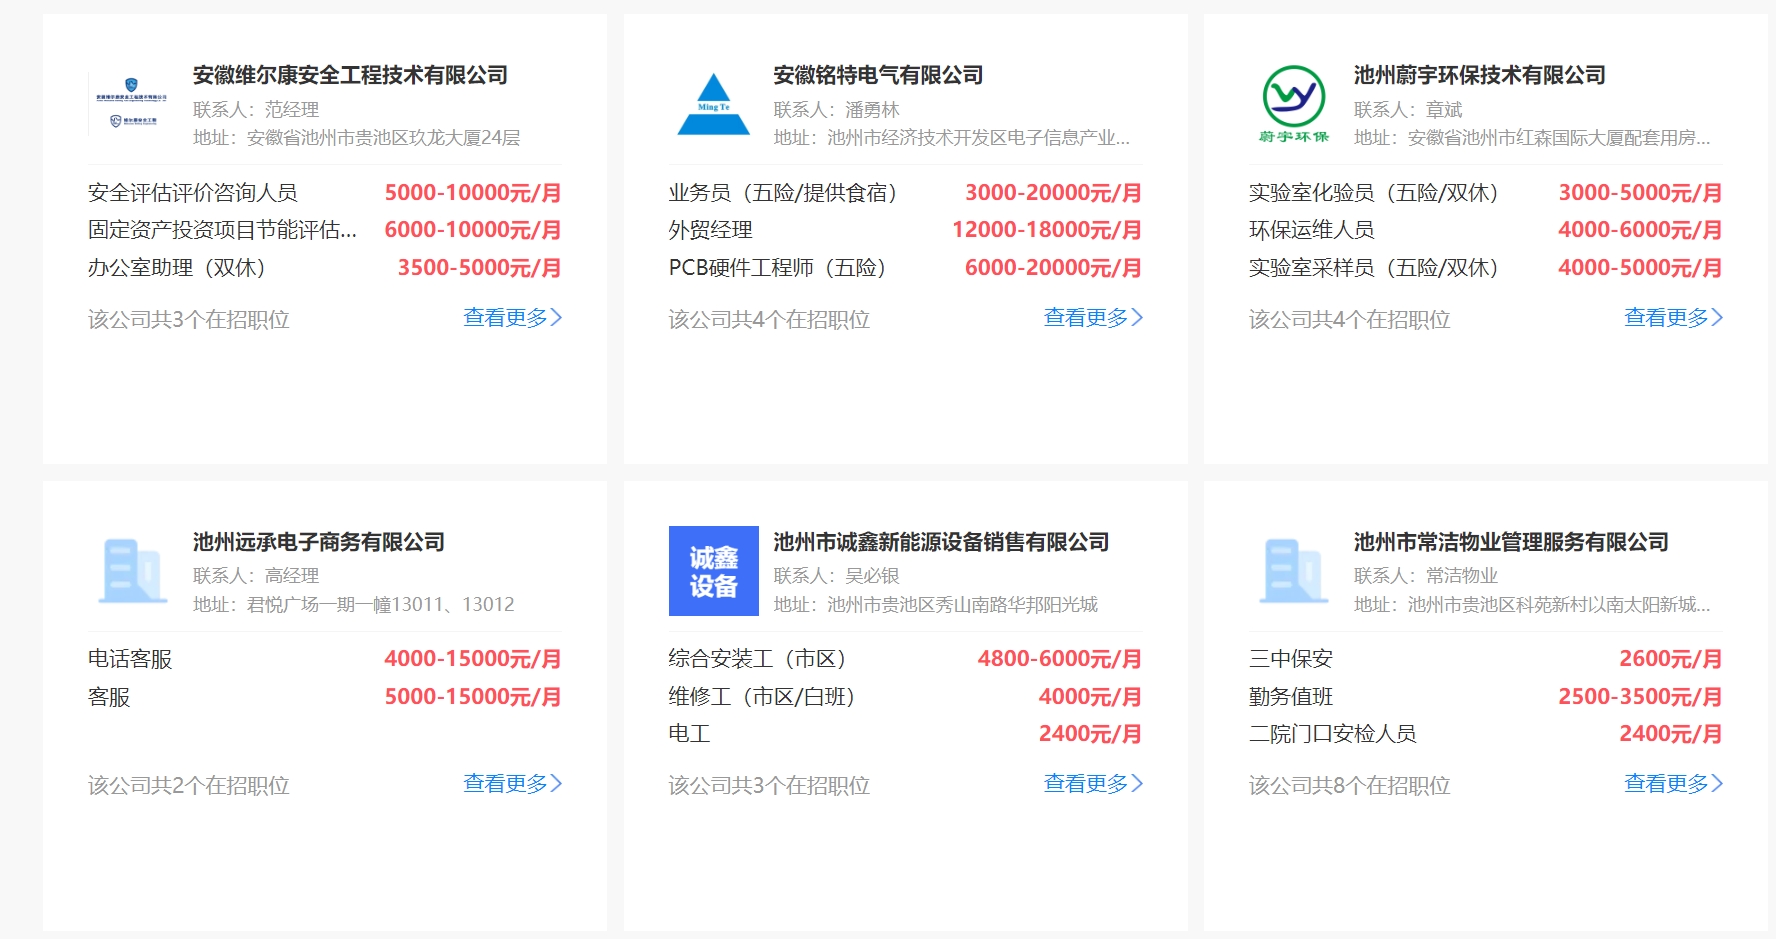View more jobs for 诚鑫新能源 (查看更多)
Image resolution: width=1776 pixels, height=939 pixels.
(x=1093, y=784)
